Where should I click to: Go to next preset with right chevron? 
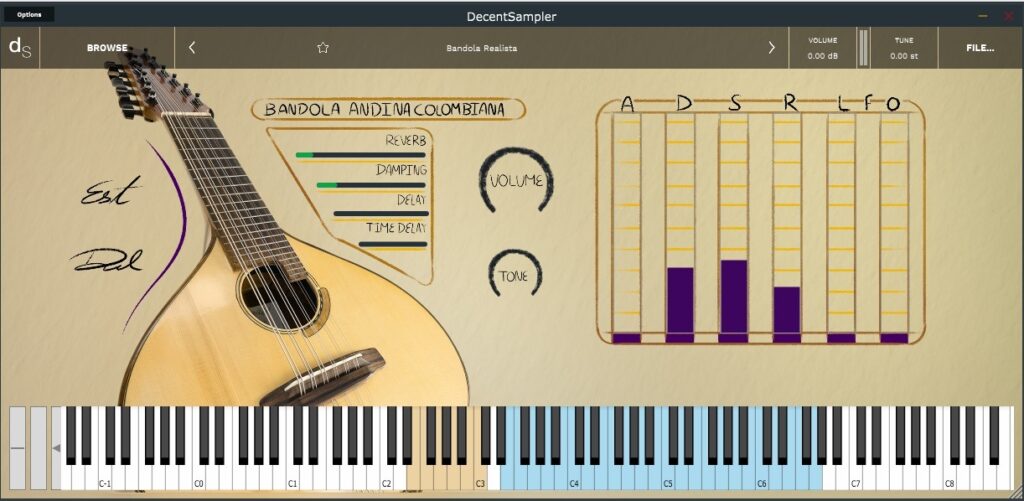771,48
